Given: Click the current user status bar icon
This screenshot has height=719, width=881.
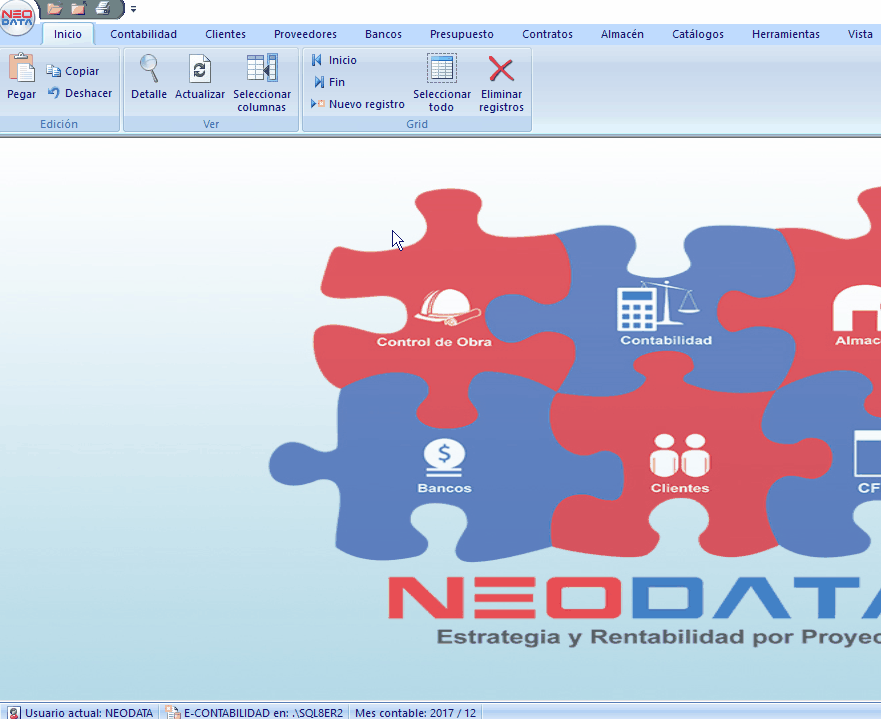Looking at the screenshot, I should 14,713.
